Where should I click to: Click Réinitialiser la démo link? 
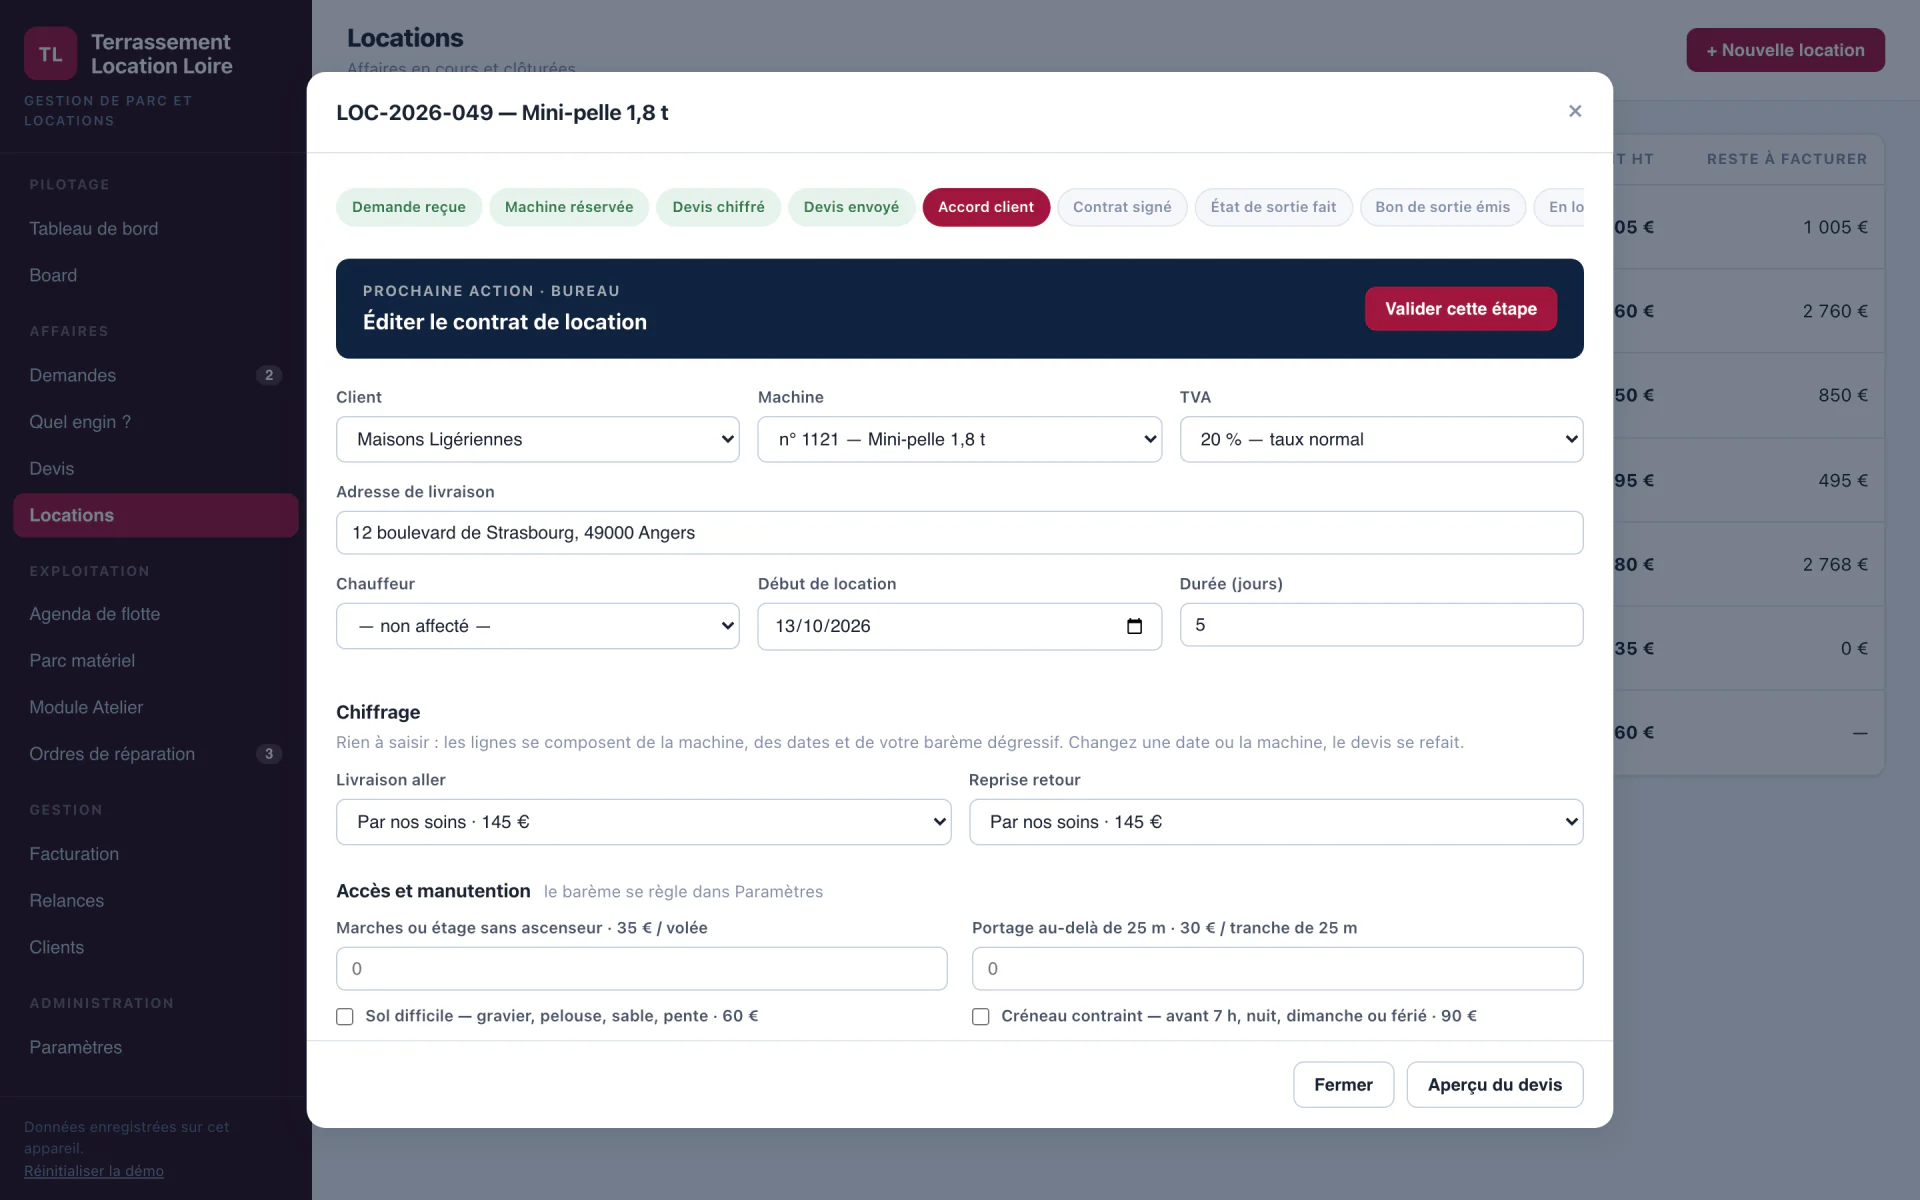pyautogui.click(x=94, y=1171)
